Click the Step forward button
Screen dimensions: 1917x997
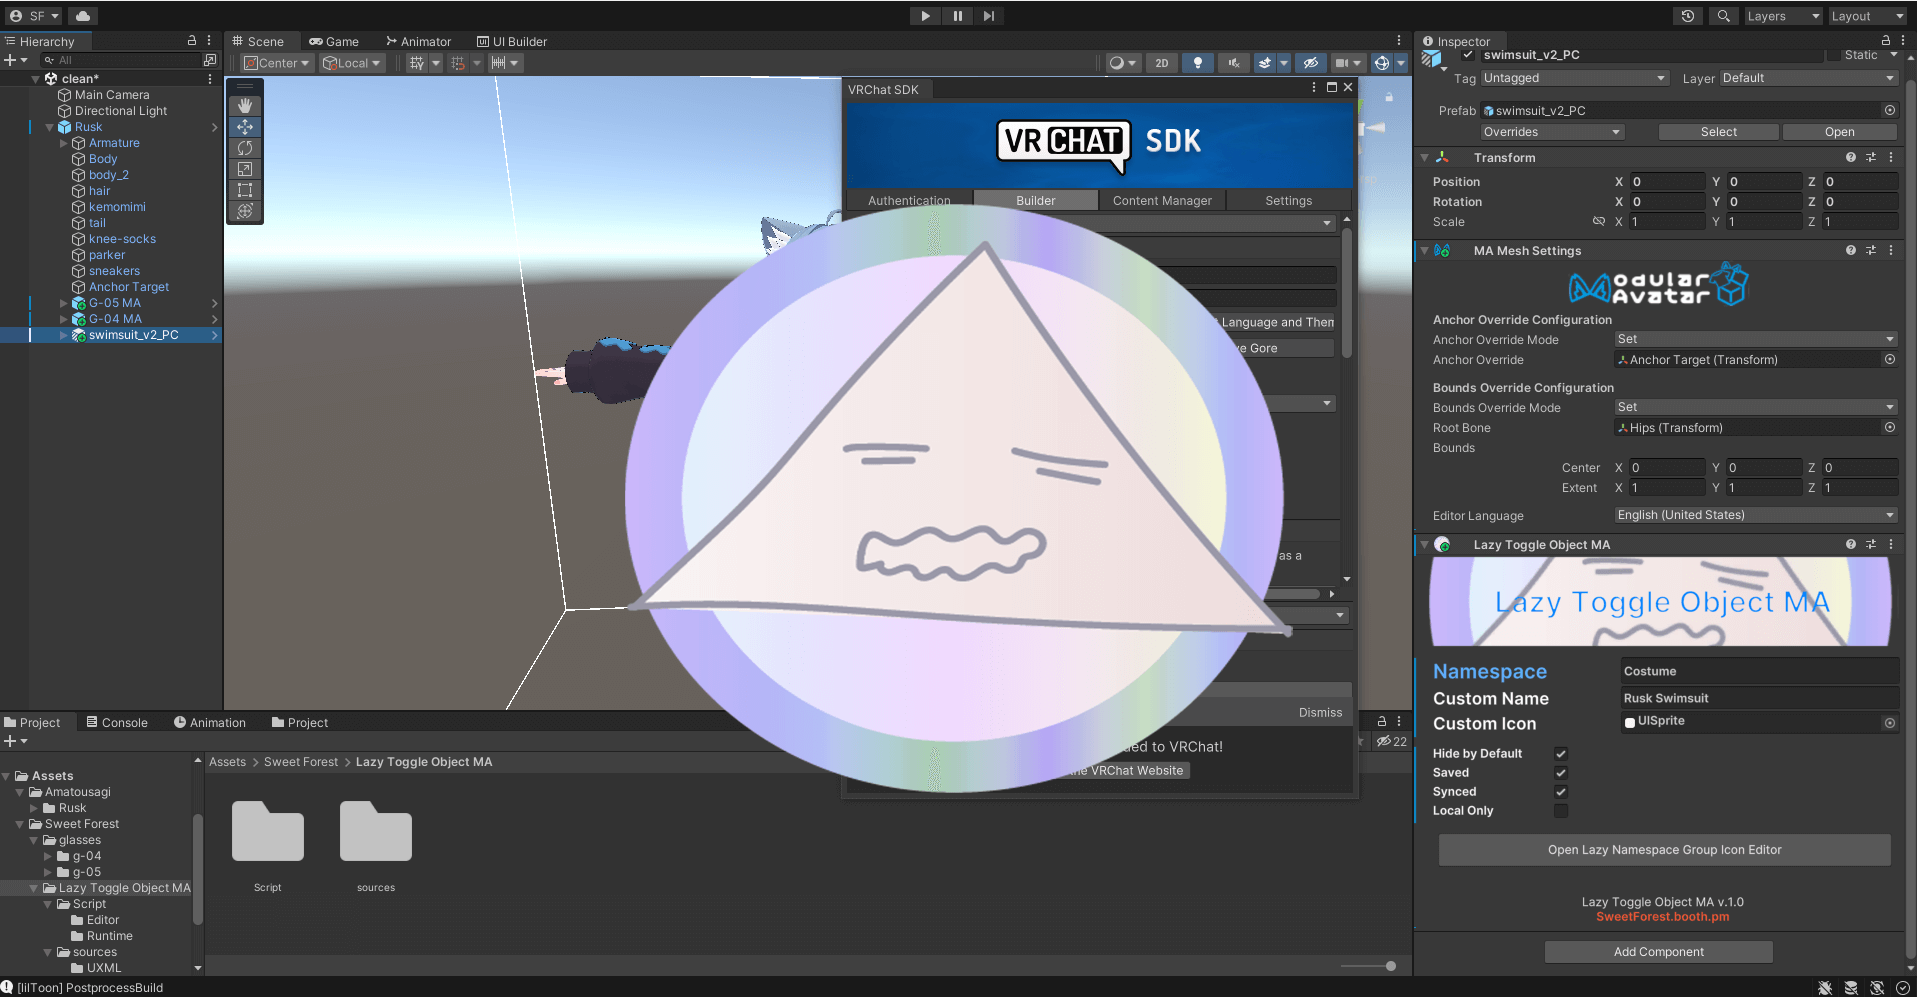coord(989,16)
